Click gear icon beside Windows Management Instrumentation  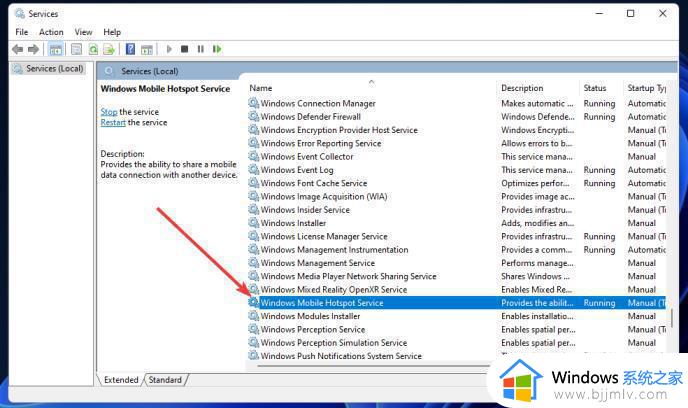pyautogui.click(x=254, y=249)
